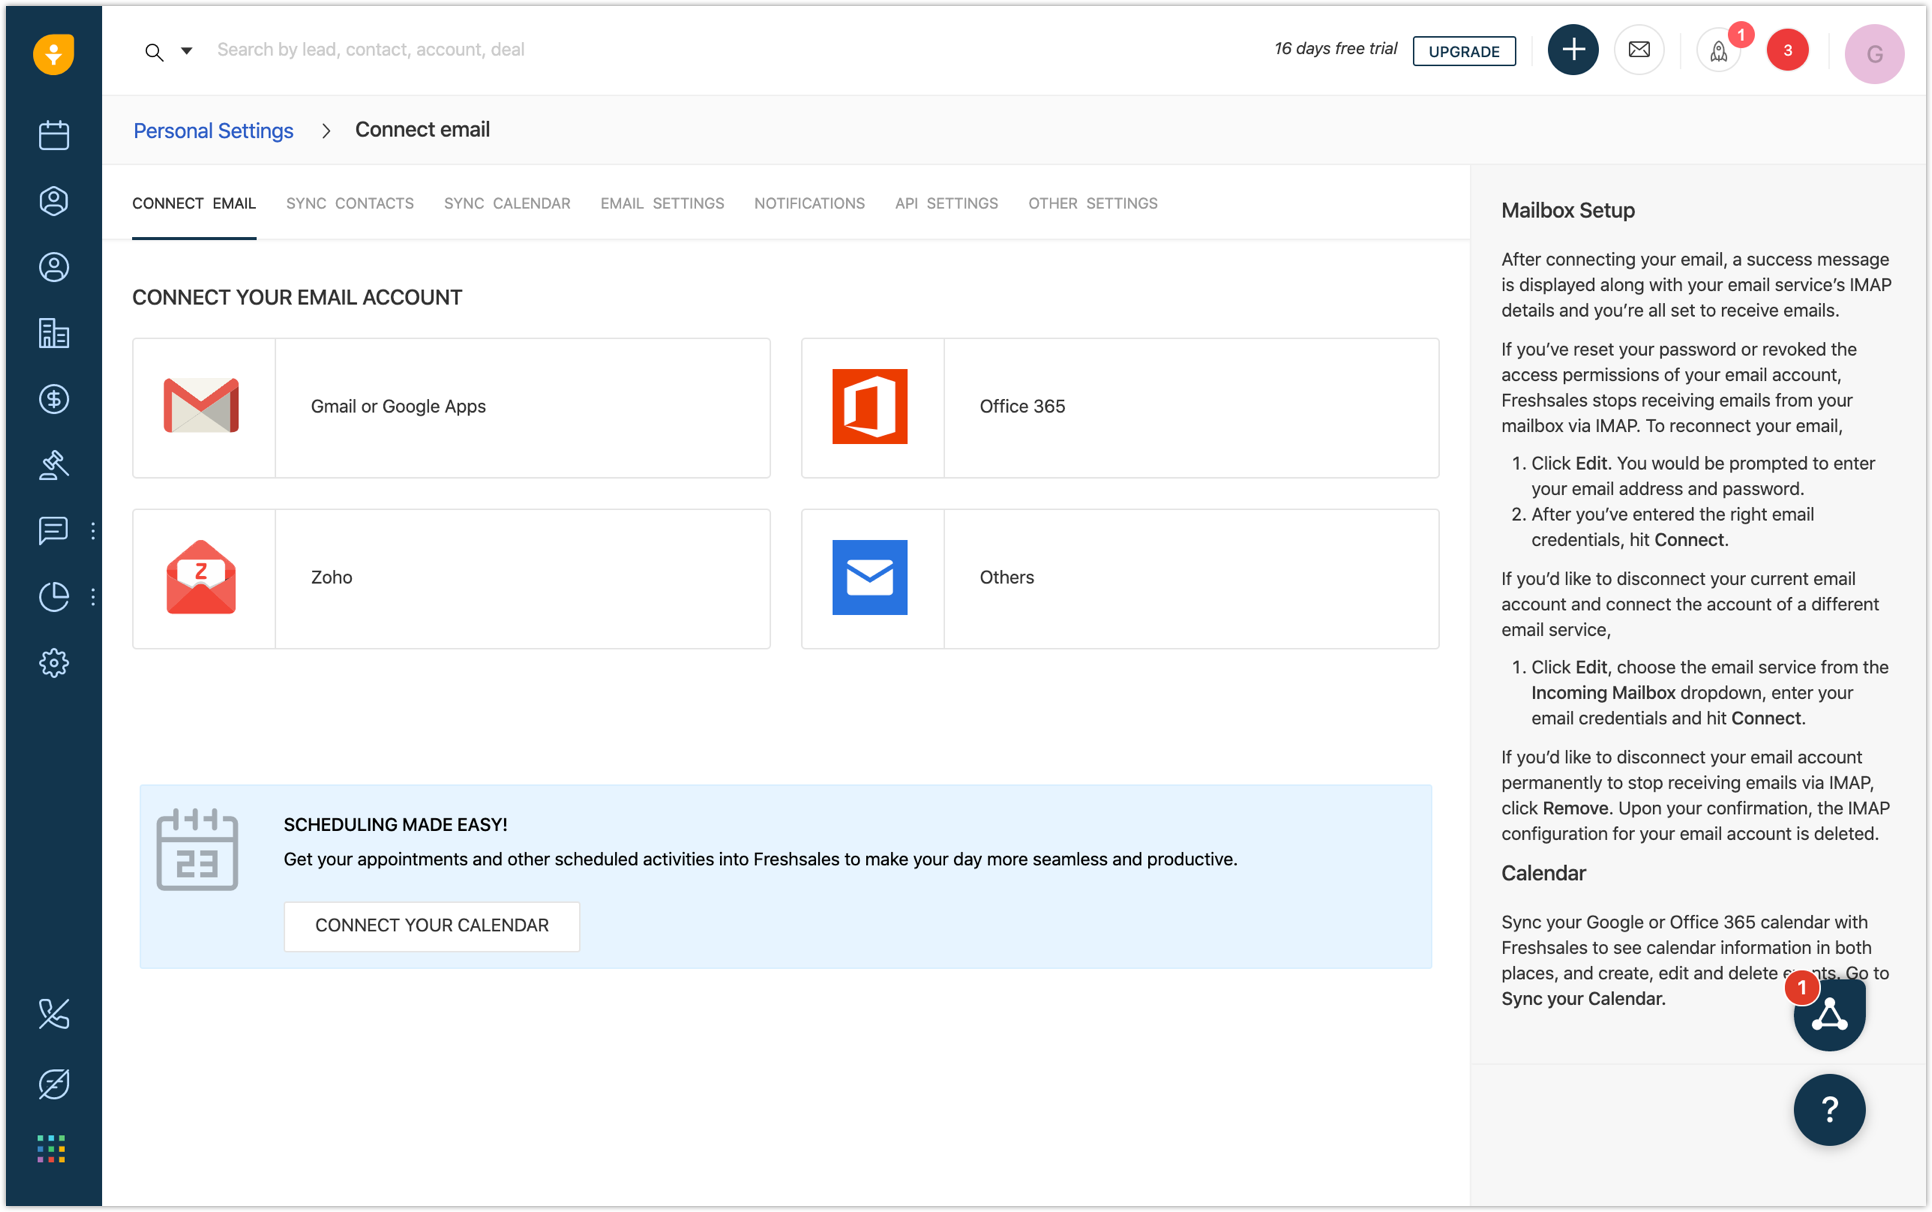Go back to Personal Settings link
The image size is (1932, 1212).
point(213,130)
